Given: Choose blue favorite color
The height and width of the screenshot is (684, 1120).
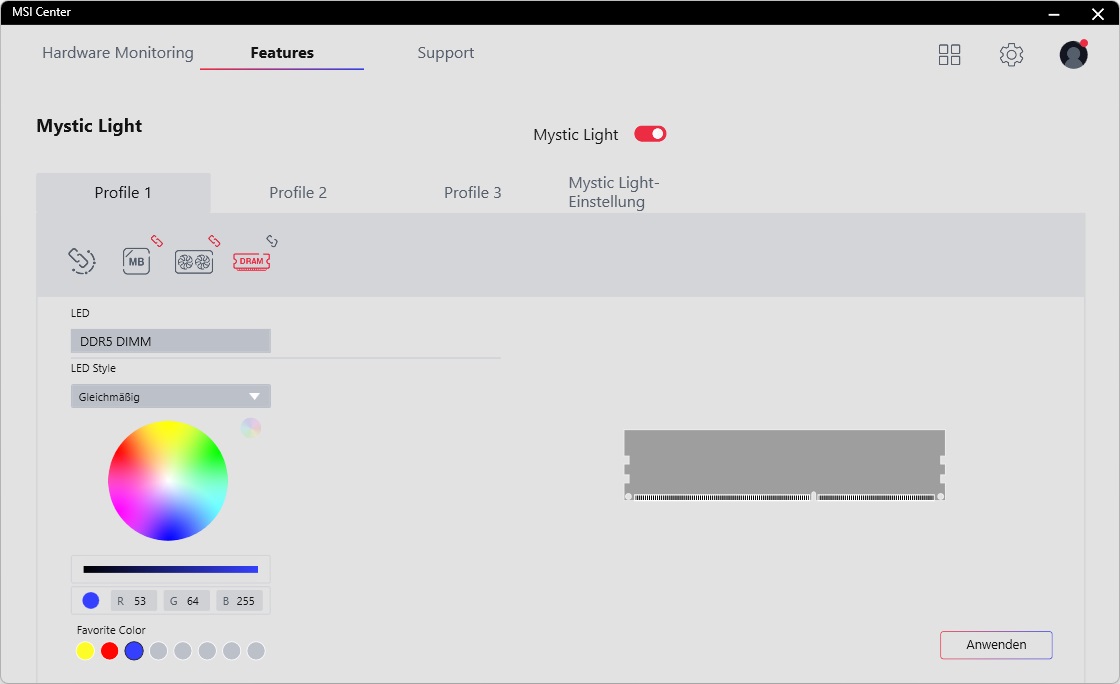Looking at the screenshot, I should click(x=134, y=650).
